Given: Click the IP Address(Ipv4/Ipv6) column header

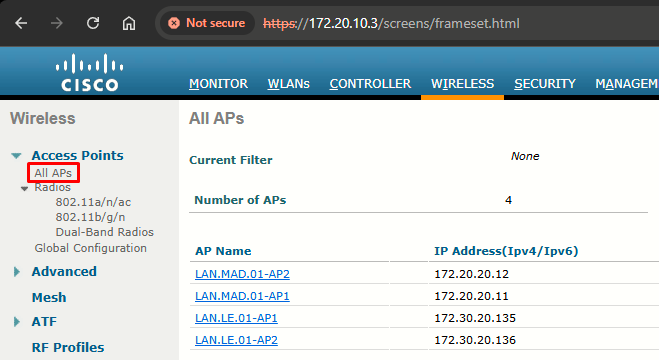Looking at the screenshot, I should [506, 251].
